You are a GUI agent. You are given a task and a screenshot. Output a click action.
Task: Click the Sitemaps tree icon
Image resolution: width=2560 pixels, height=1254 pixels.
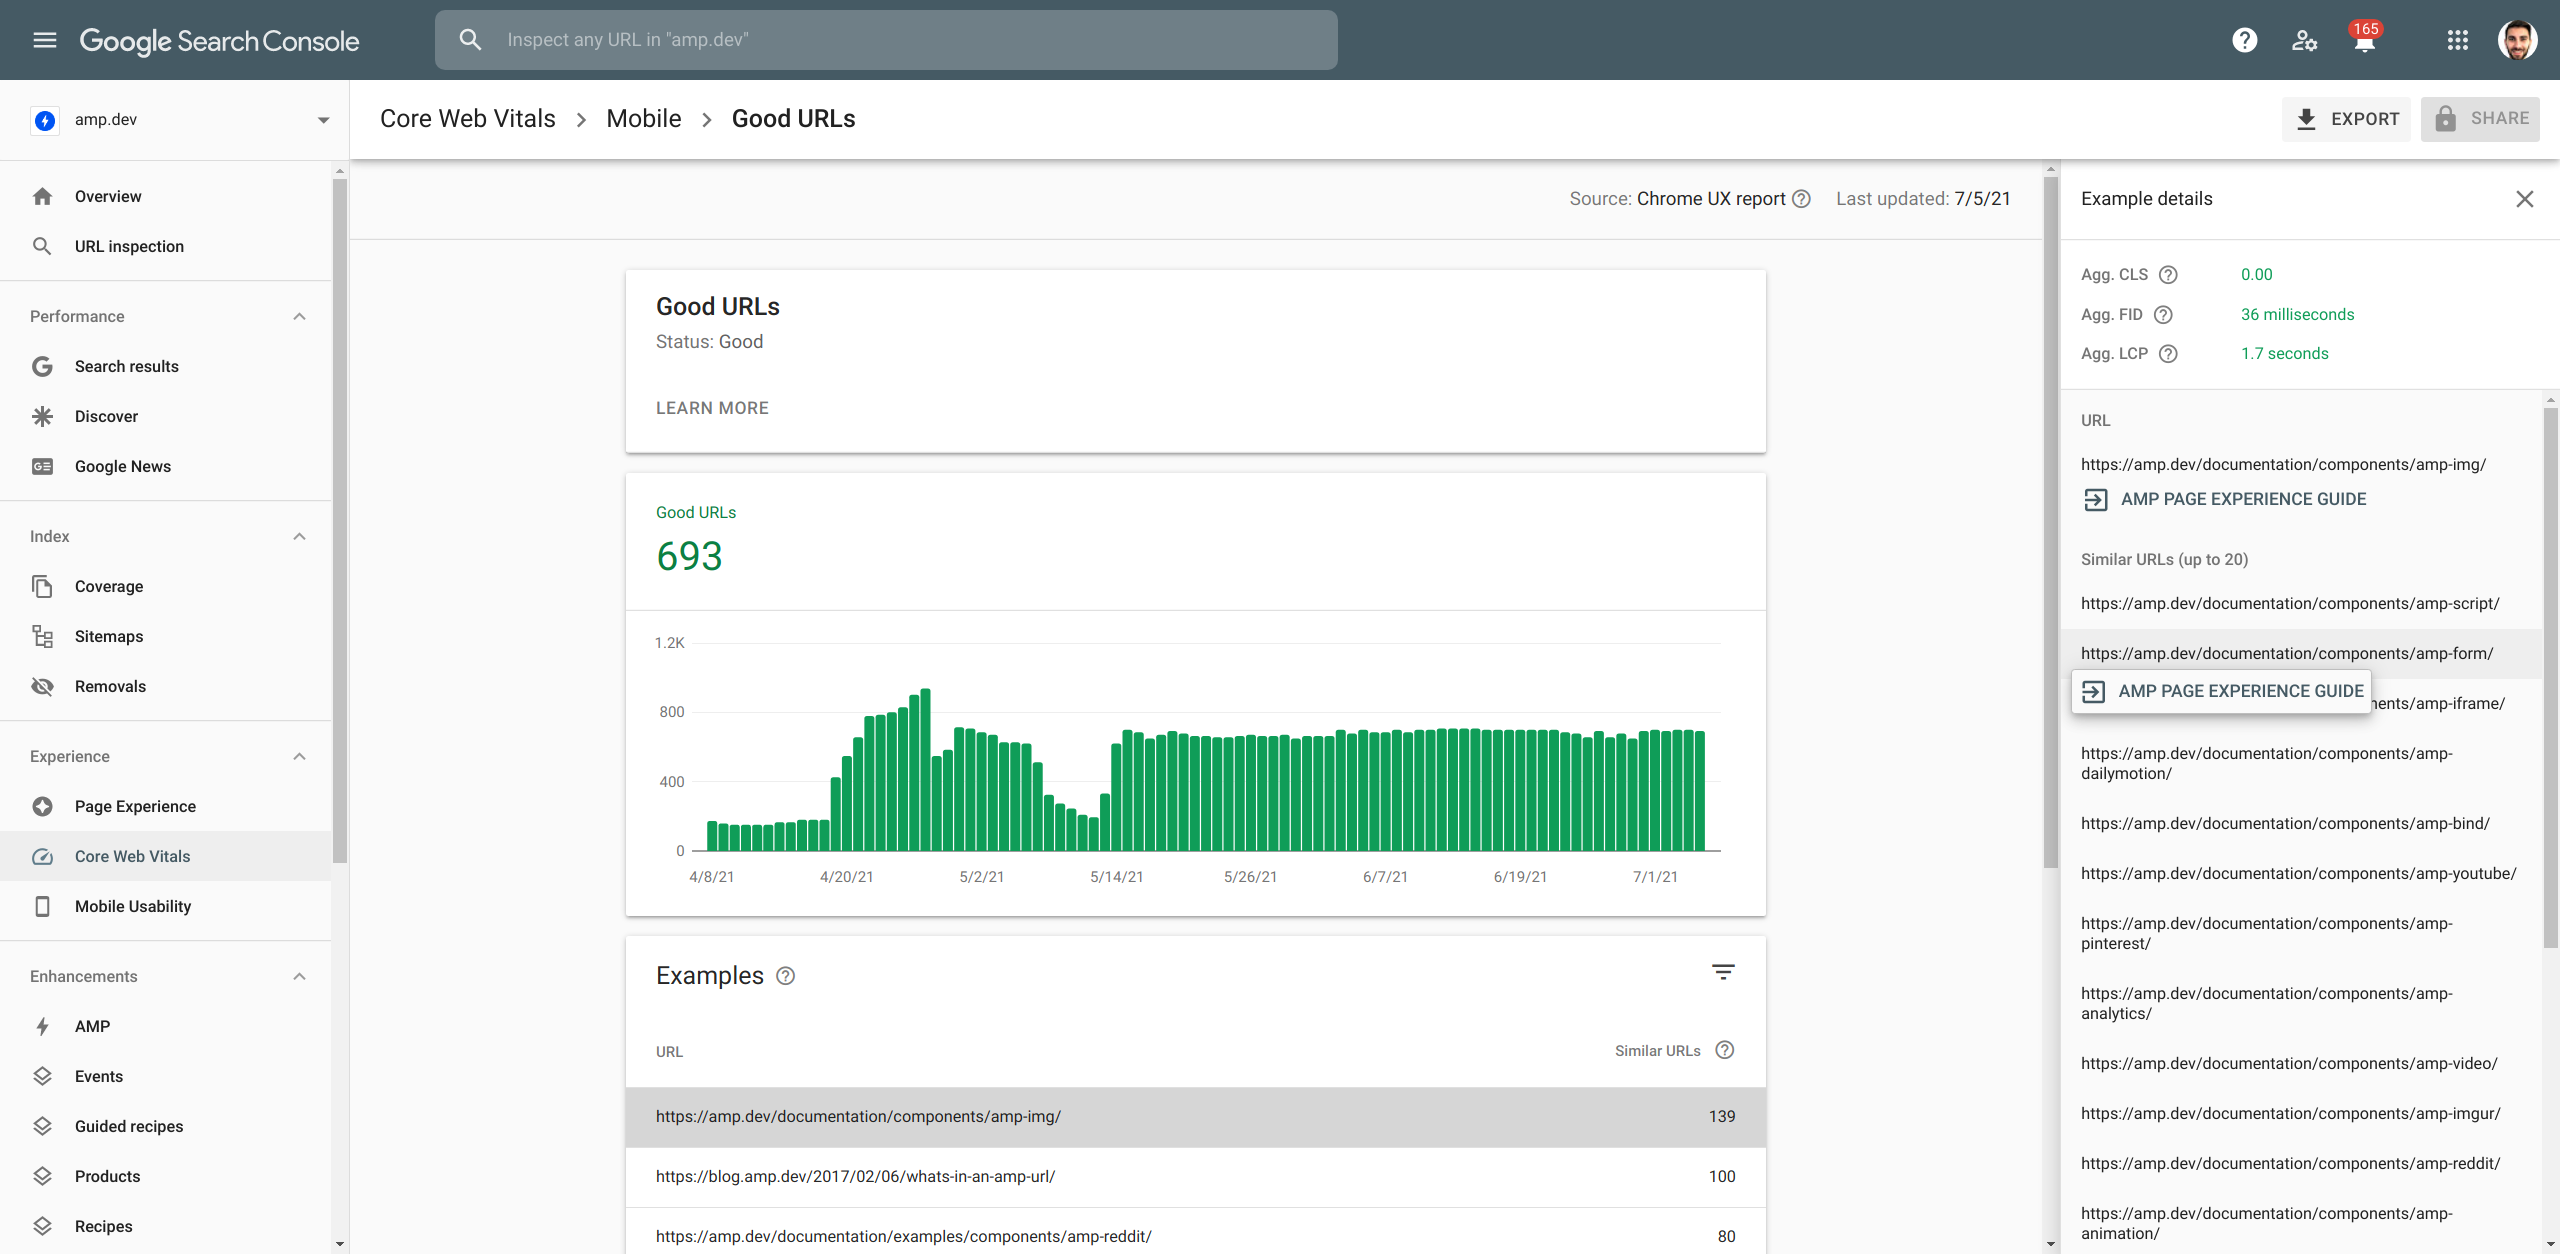(x=42, y=636)
